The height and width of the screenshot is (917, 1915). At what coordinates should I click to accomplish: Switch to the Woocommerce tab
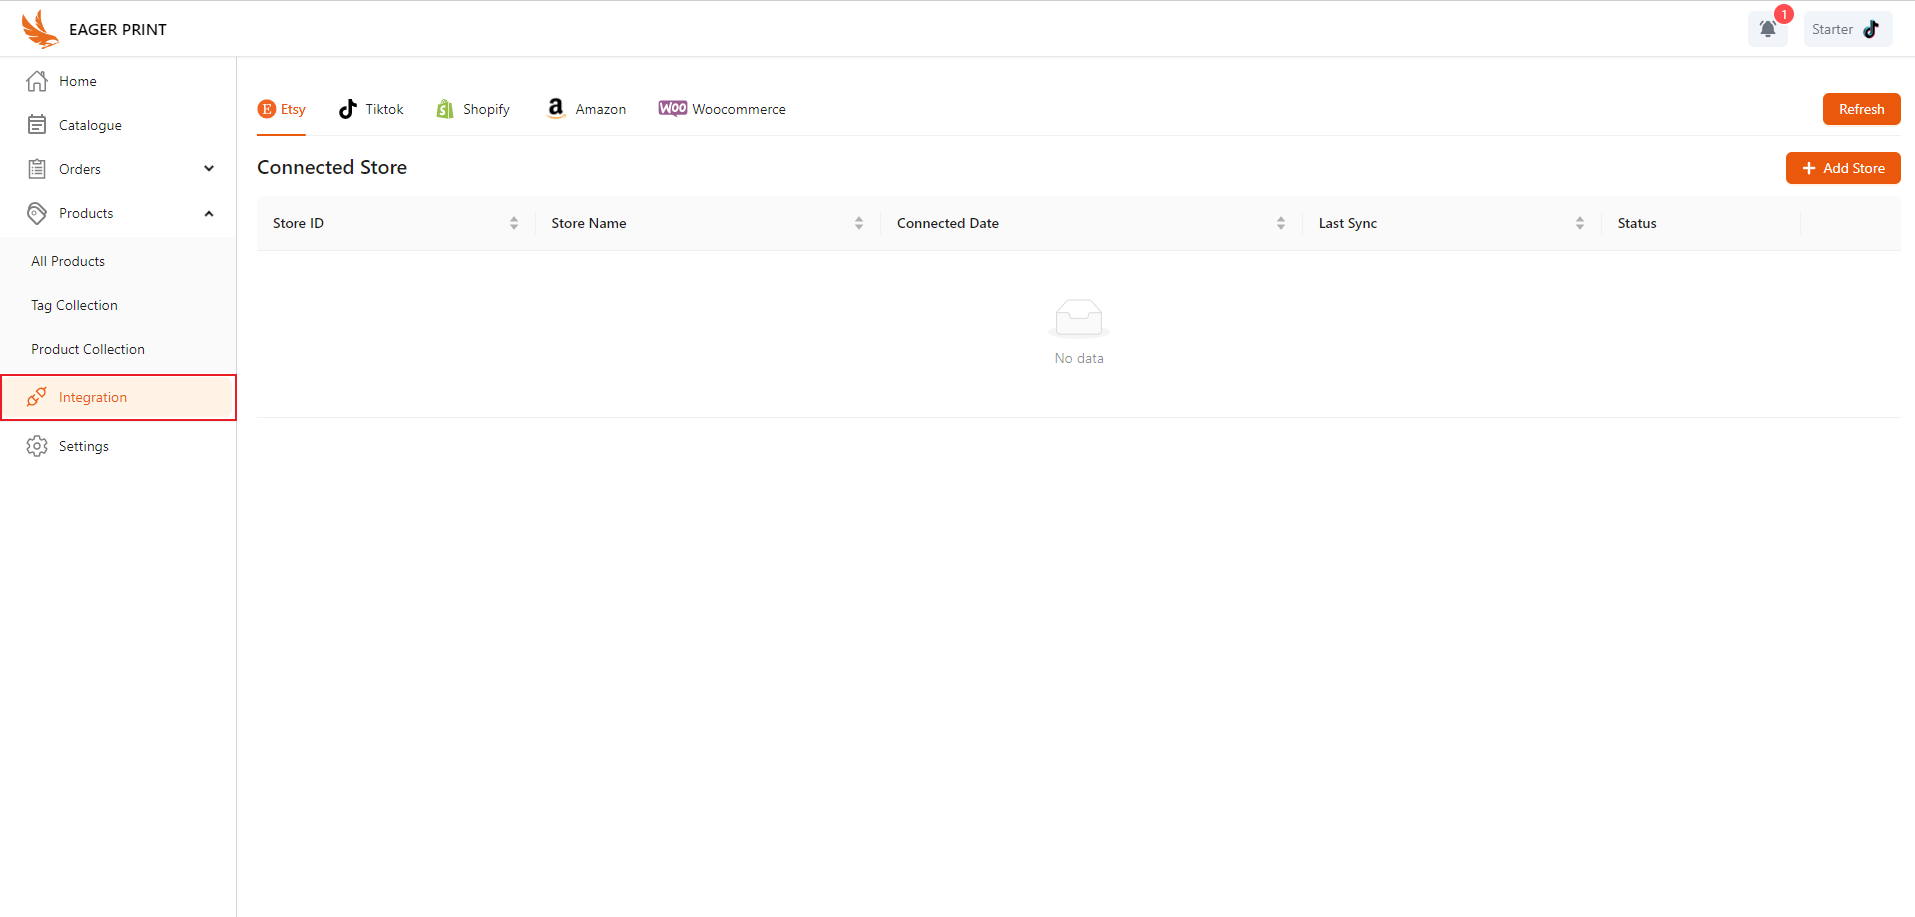point(722,109)
